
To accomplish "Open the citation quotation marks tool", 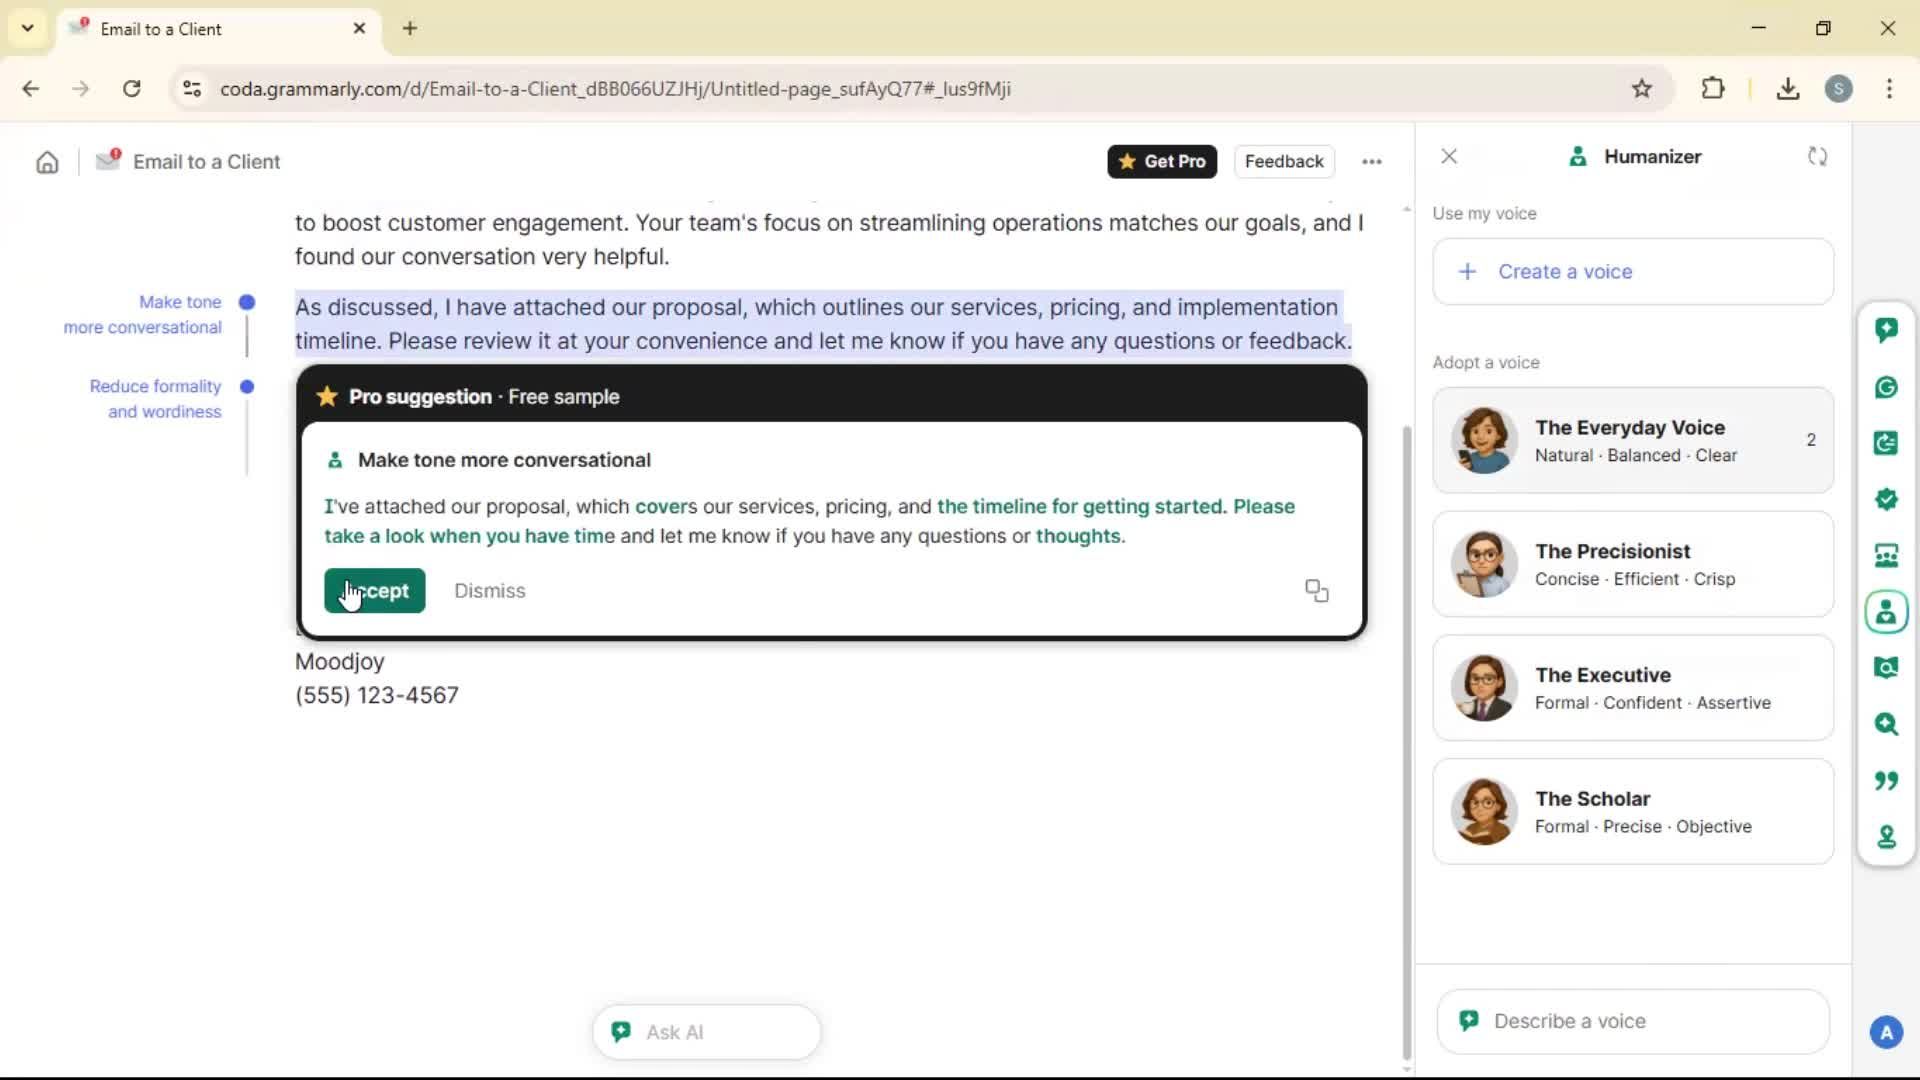I will coord(1886,780).
